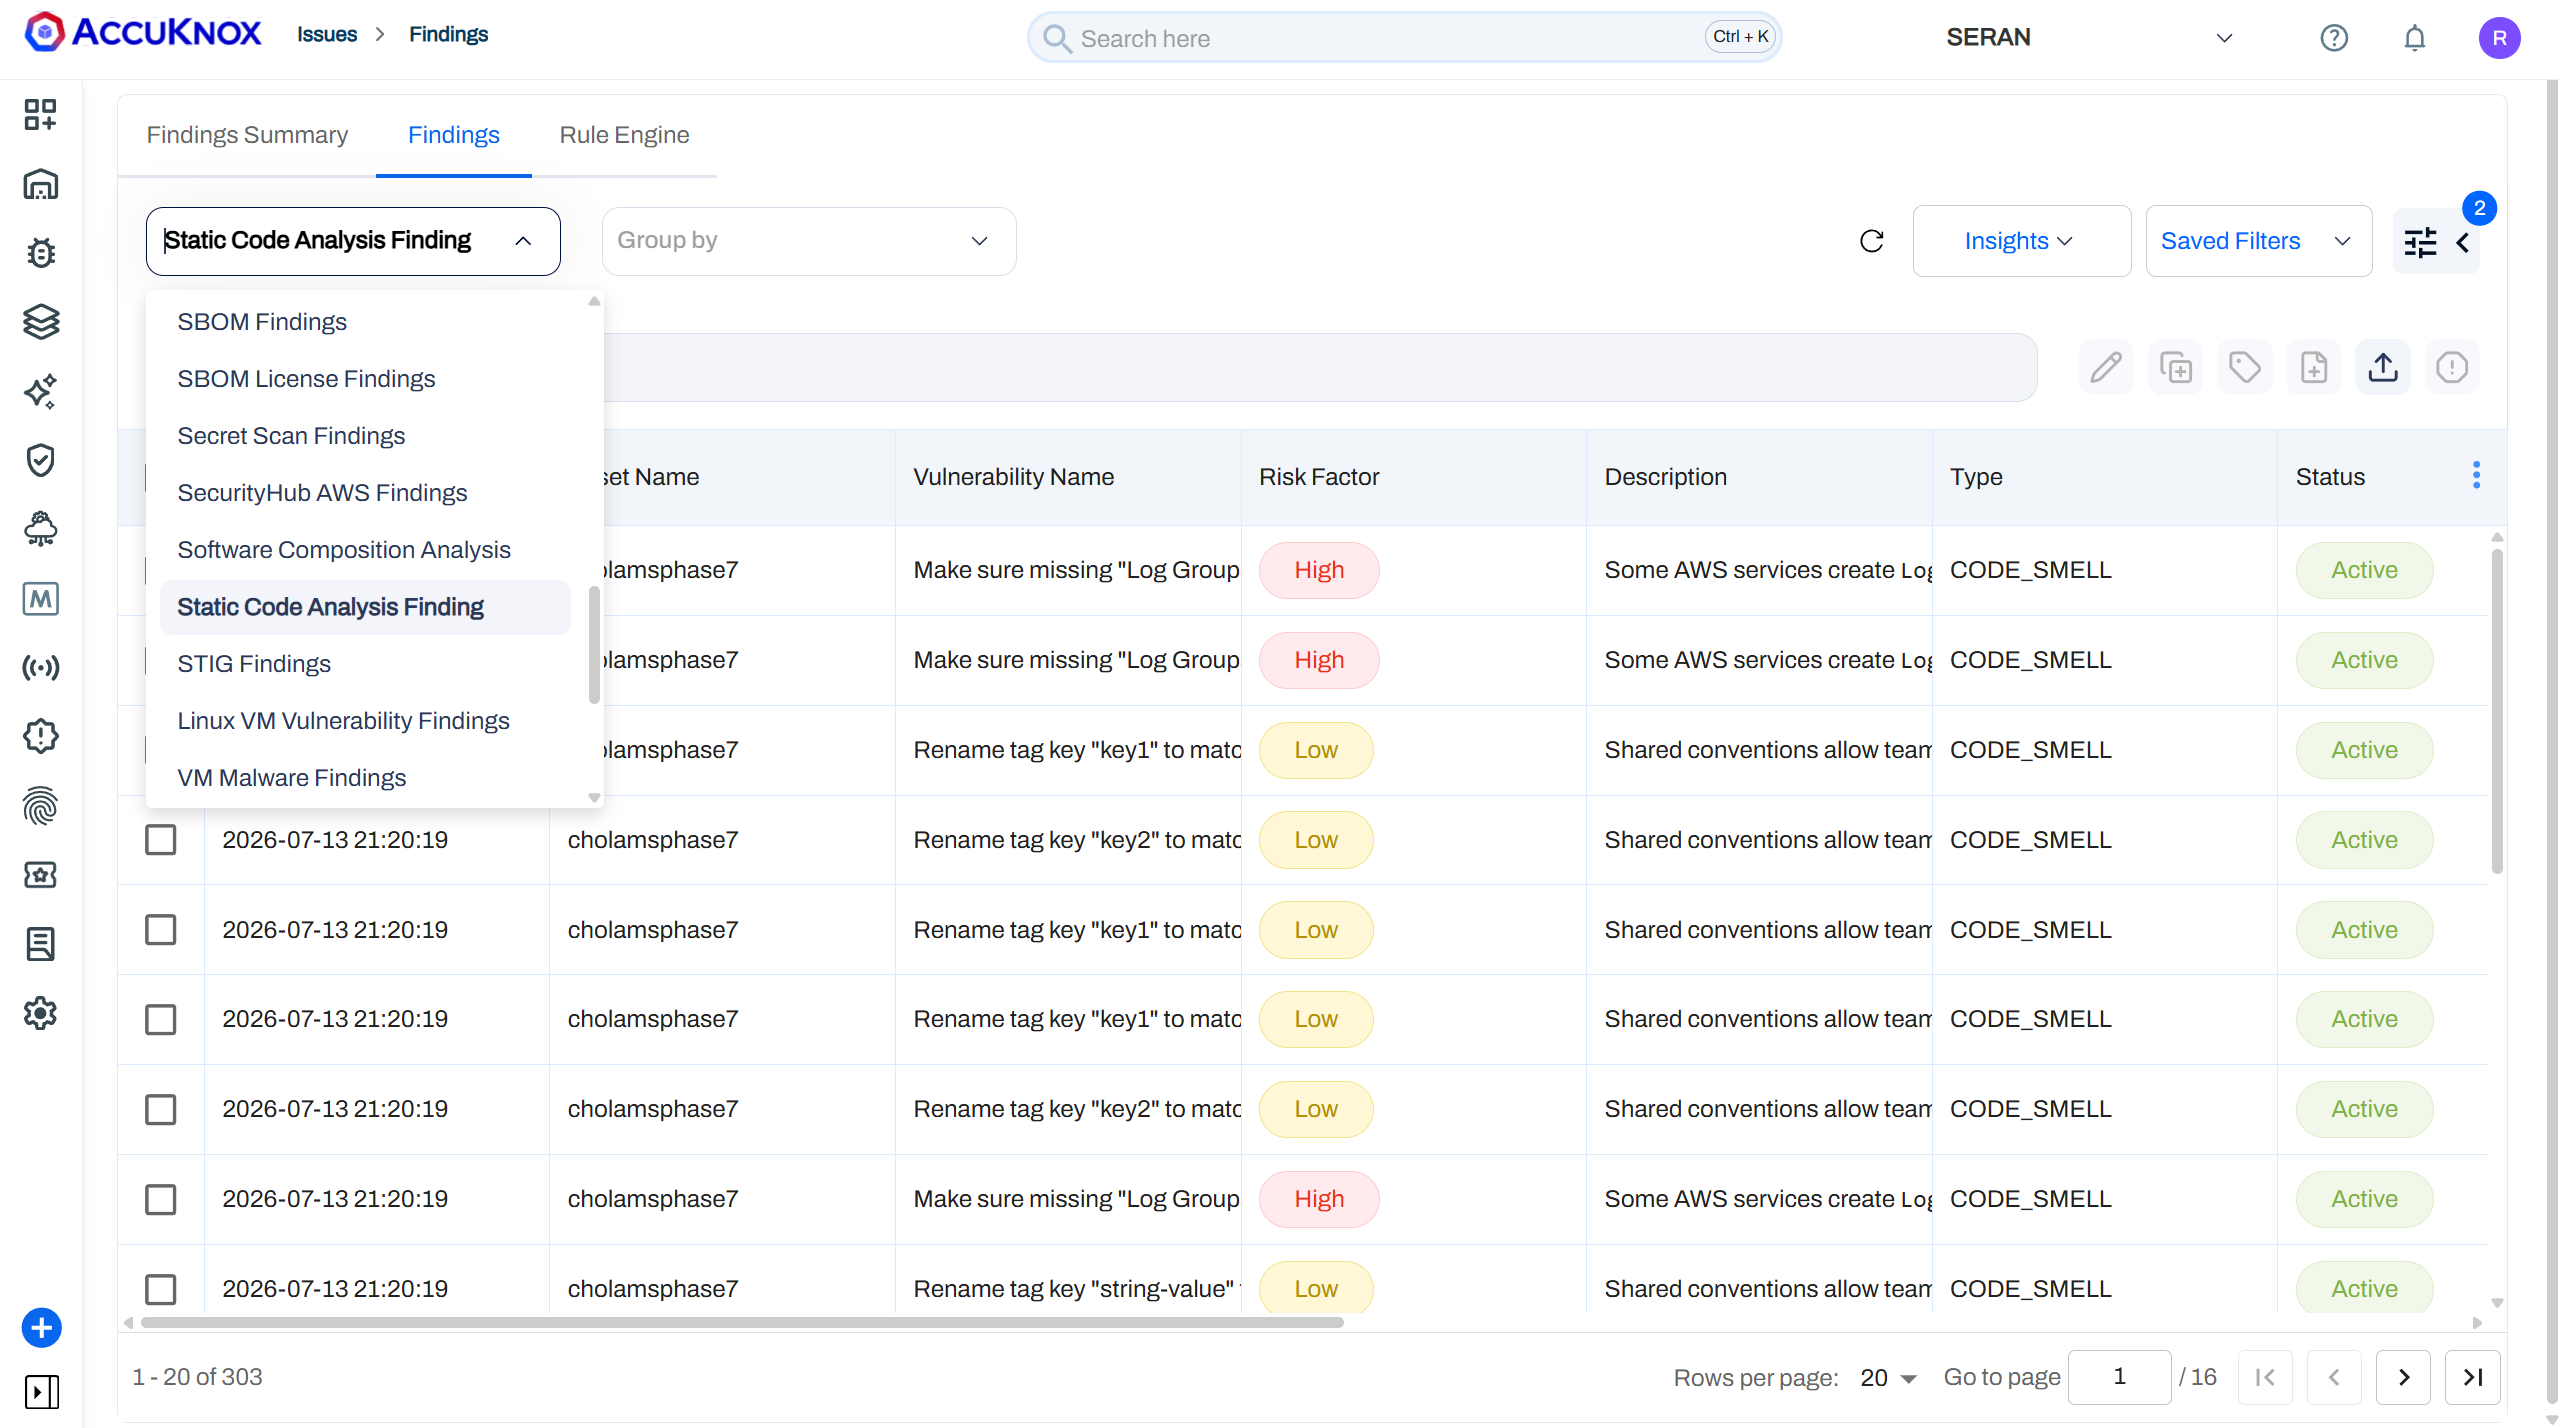The width and height of the screenshot is (2559, 1428).
Task: Click the export upload icon
Action: coord(2383,367)
